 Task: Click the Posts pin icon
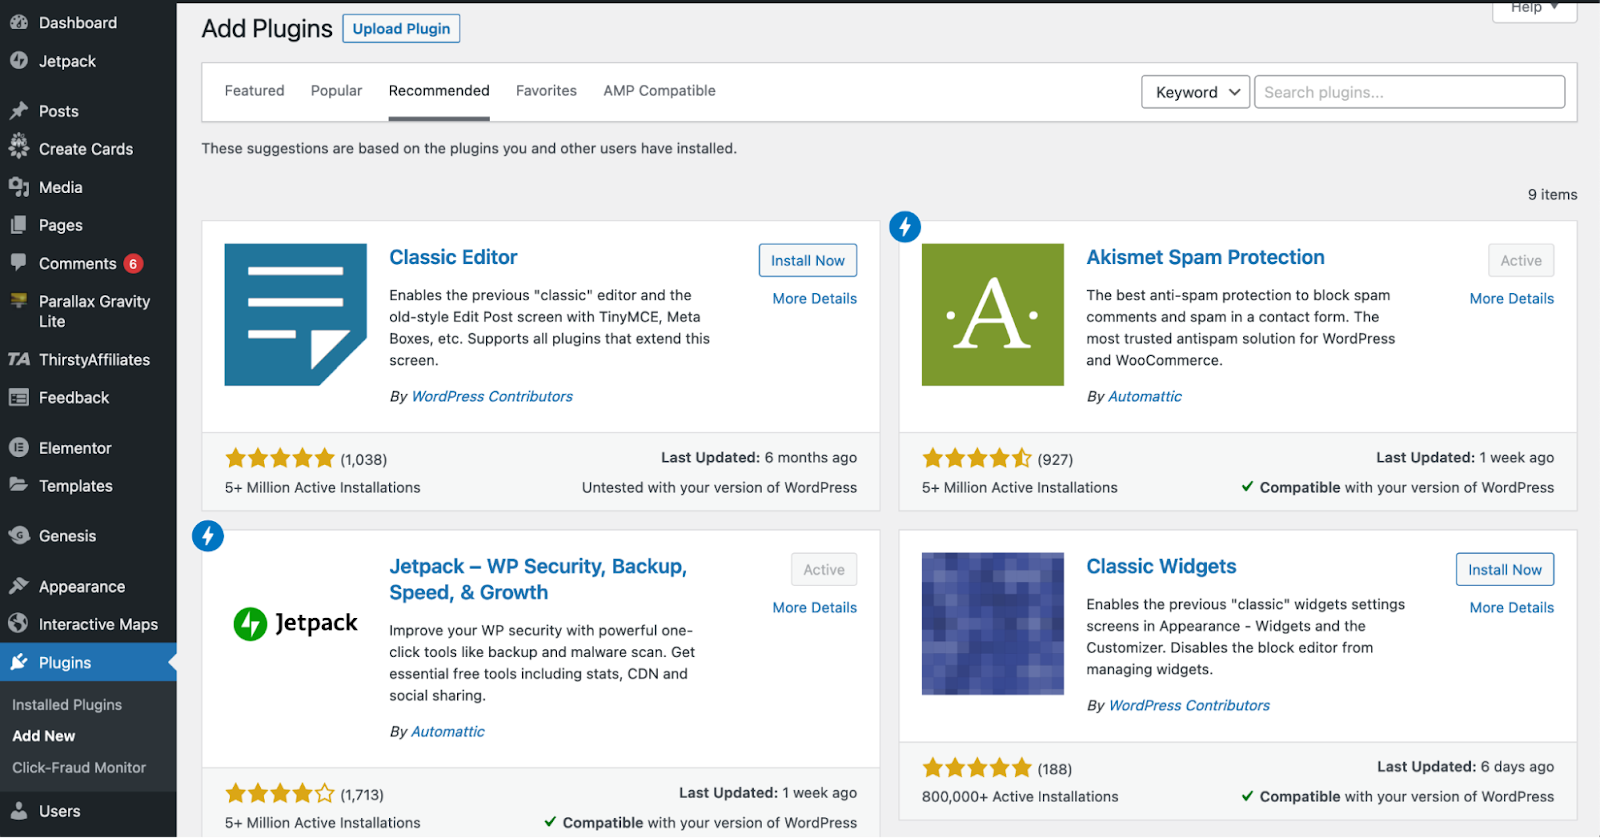tap(19, 111)
